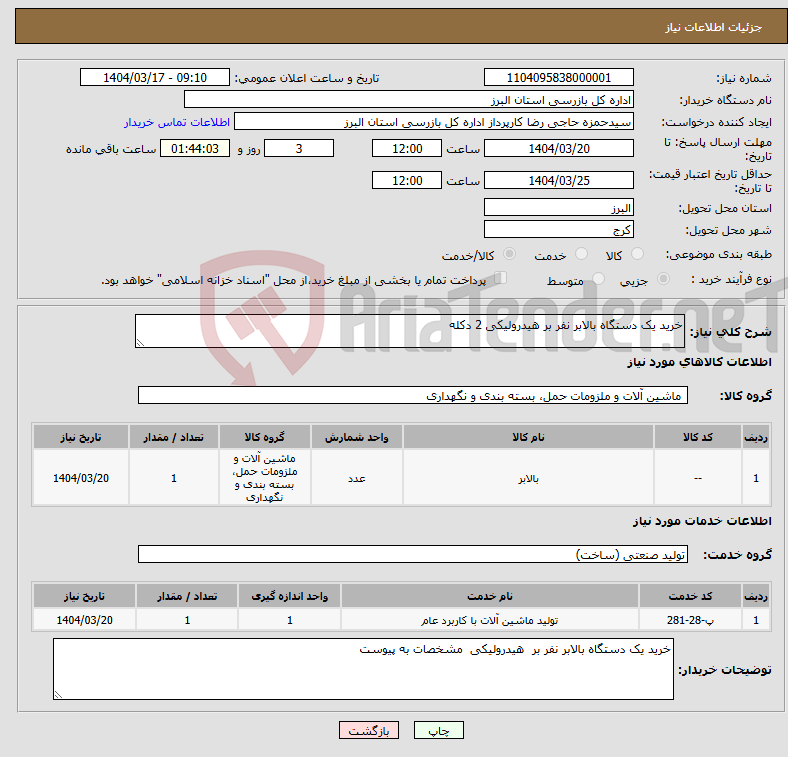Click the کد کالا column header

coord(698,437)
